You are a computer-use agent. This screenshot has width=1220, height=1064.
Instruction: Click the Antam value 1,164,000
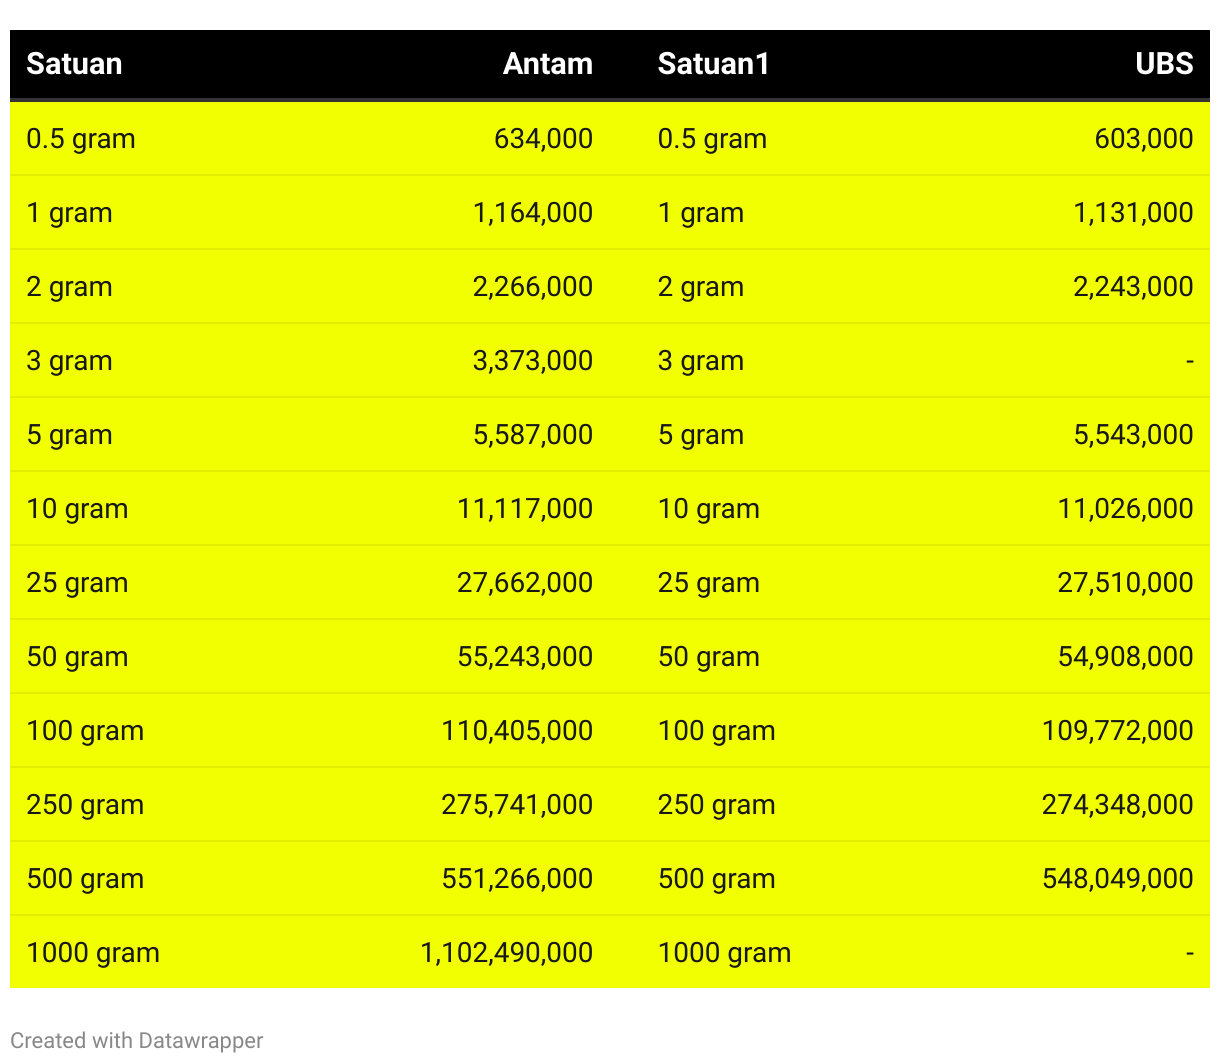point(533,213)
